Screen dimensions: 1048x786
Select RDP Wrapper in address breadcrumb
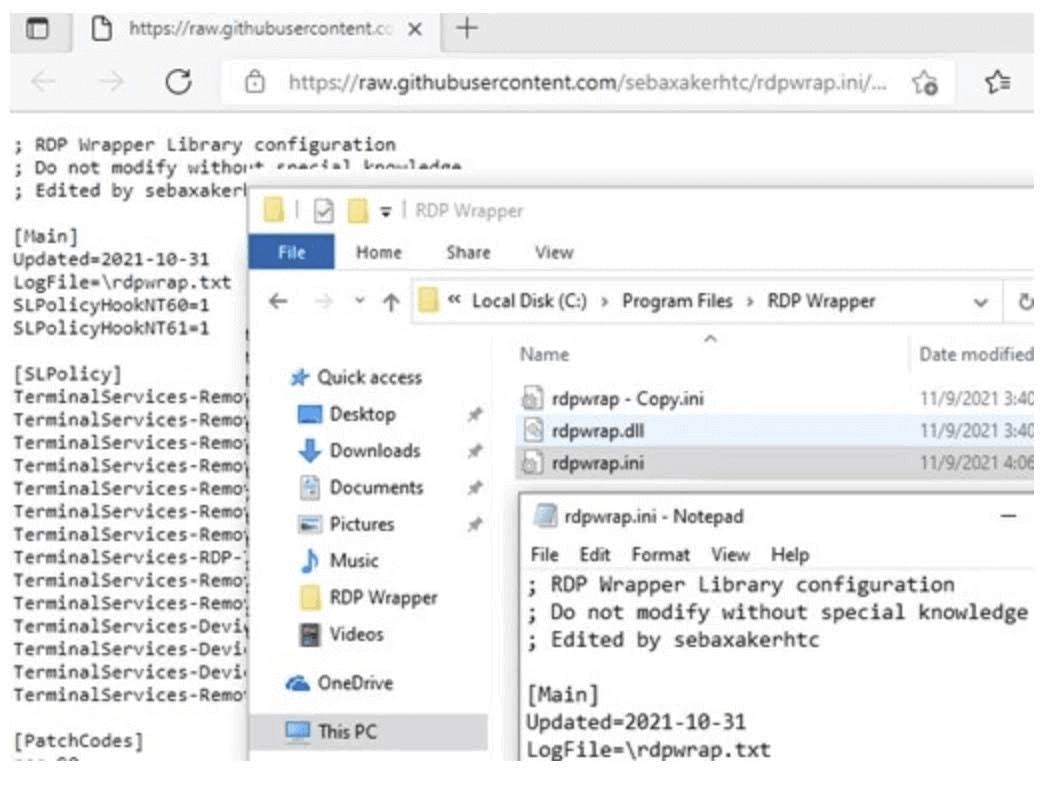tap(821, 301)
